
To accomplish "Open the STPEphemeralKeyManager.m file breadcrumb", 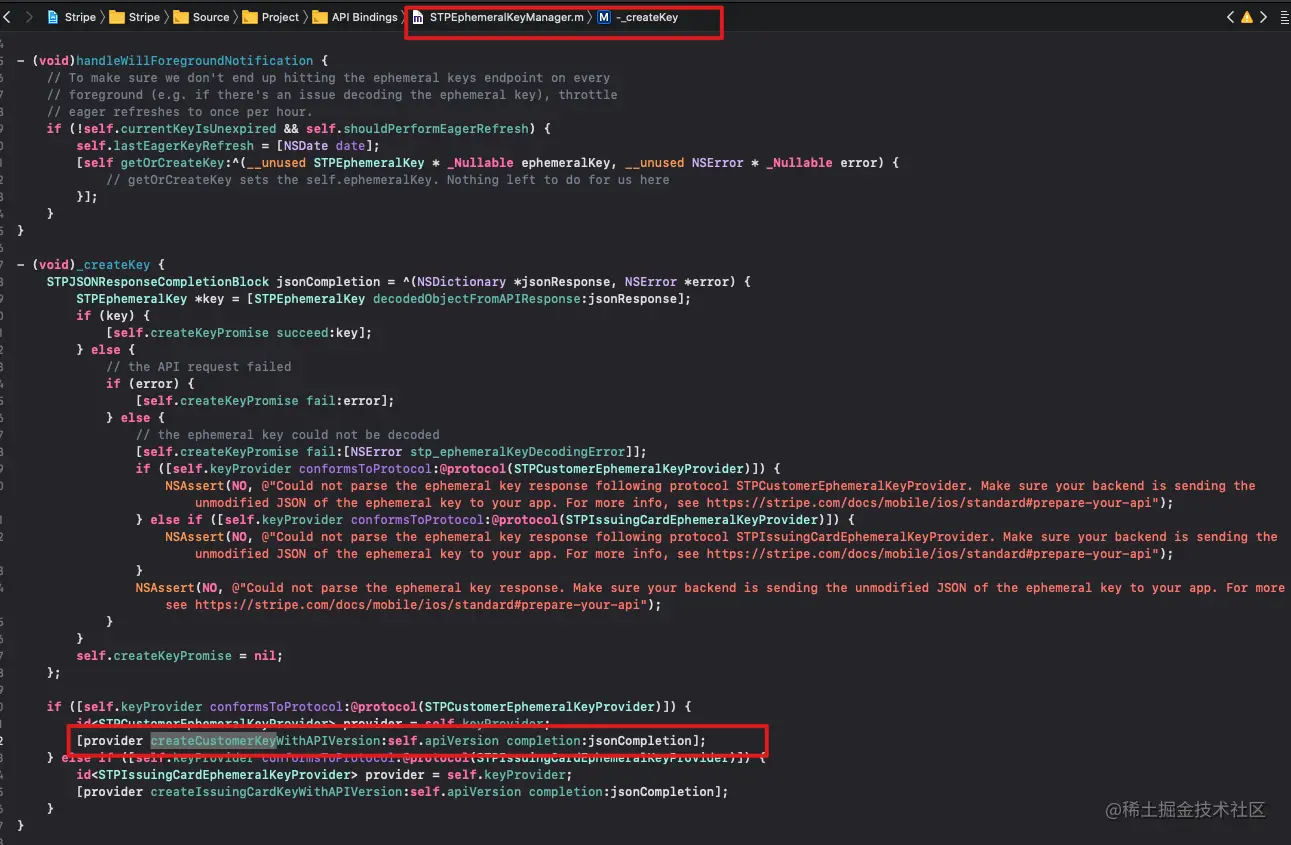I will coord(497,17).
